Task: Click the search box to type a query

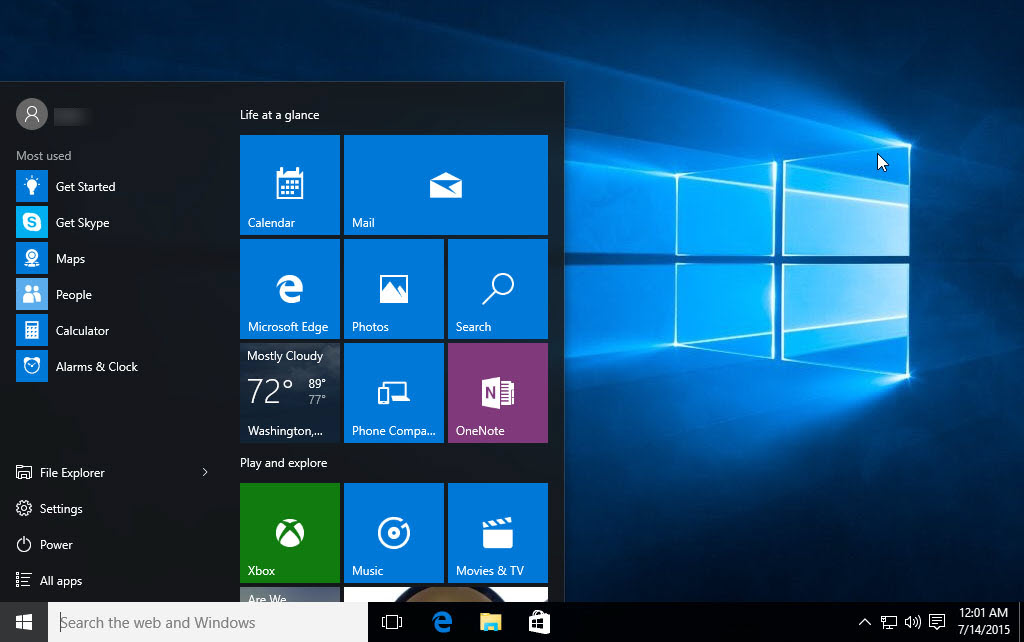Action: click(200, 621)
